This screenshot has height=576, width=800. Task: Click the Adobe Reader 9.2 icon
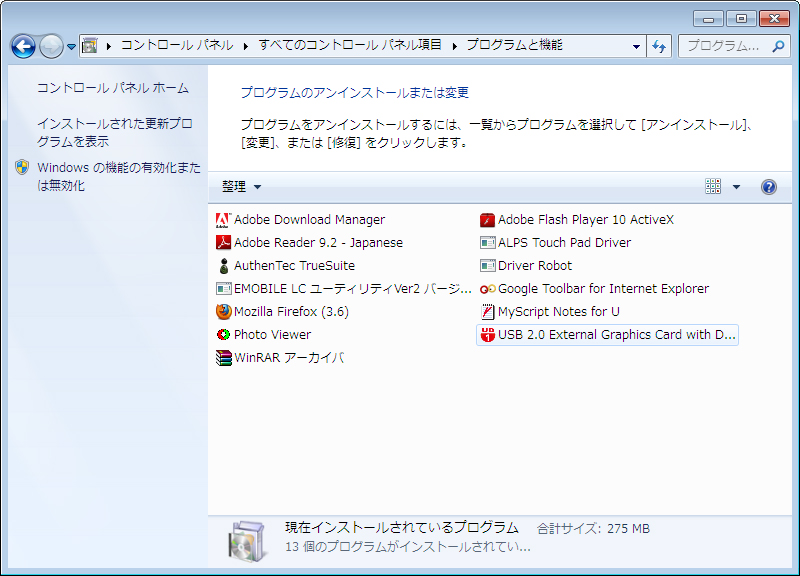pos(223,243)
